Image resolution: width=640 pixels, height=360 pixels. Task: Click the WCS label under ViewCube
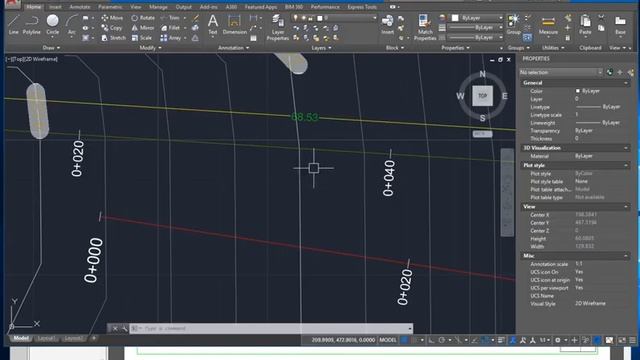(482, 134)
